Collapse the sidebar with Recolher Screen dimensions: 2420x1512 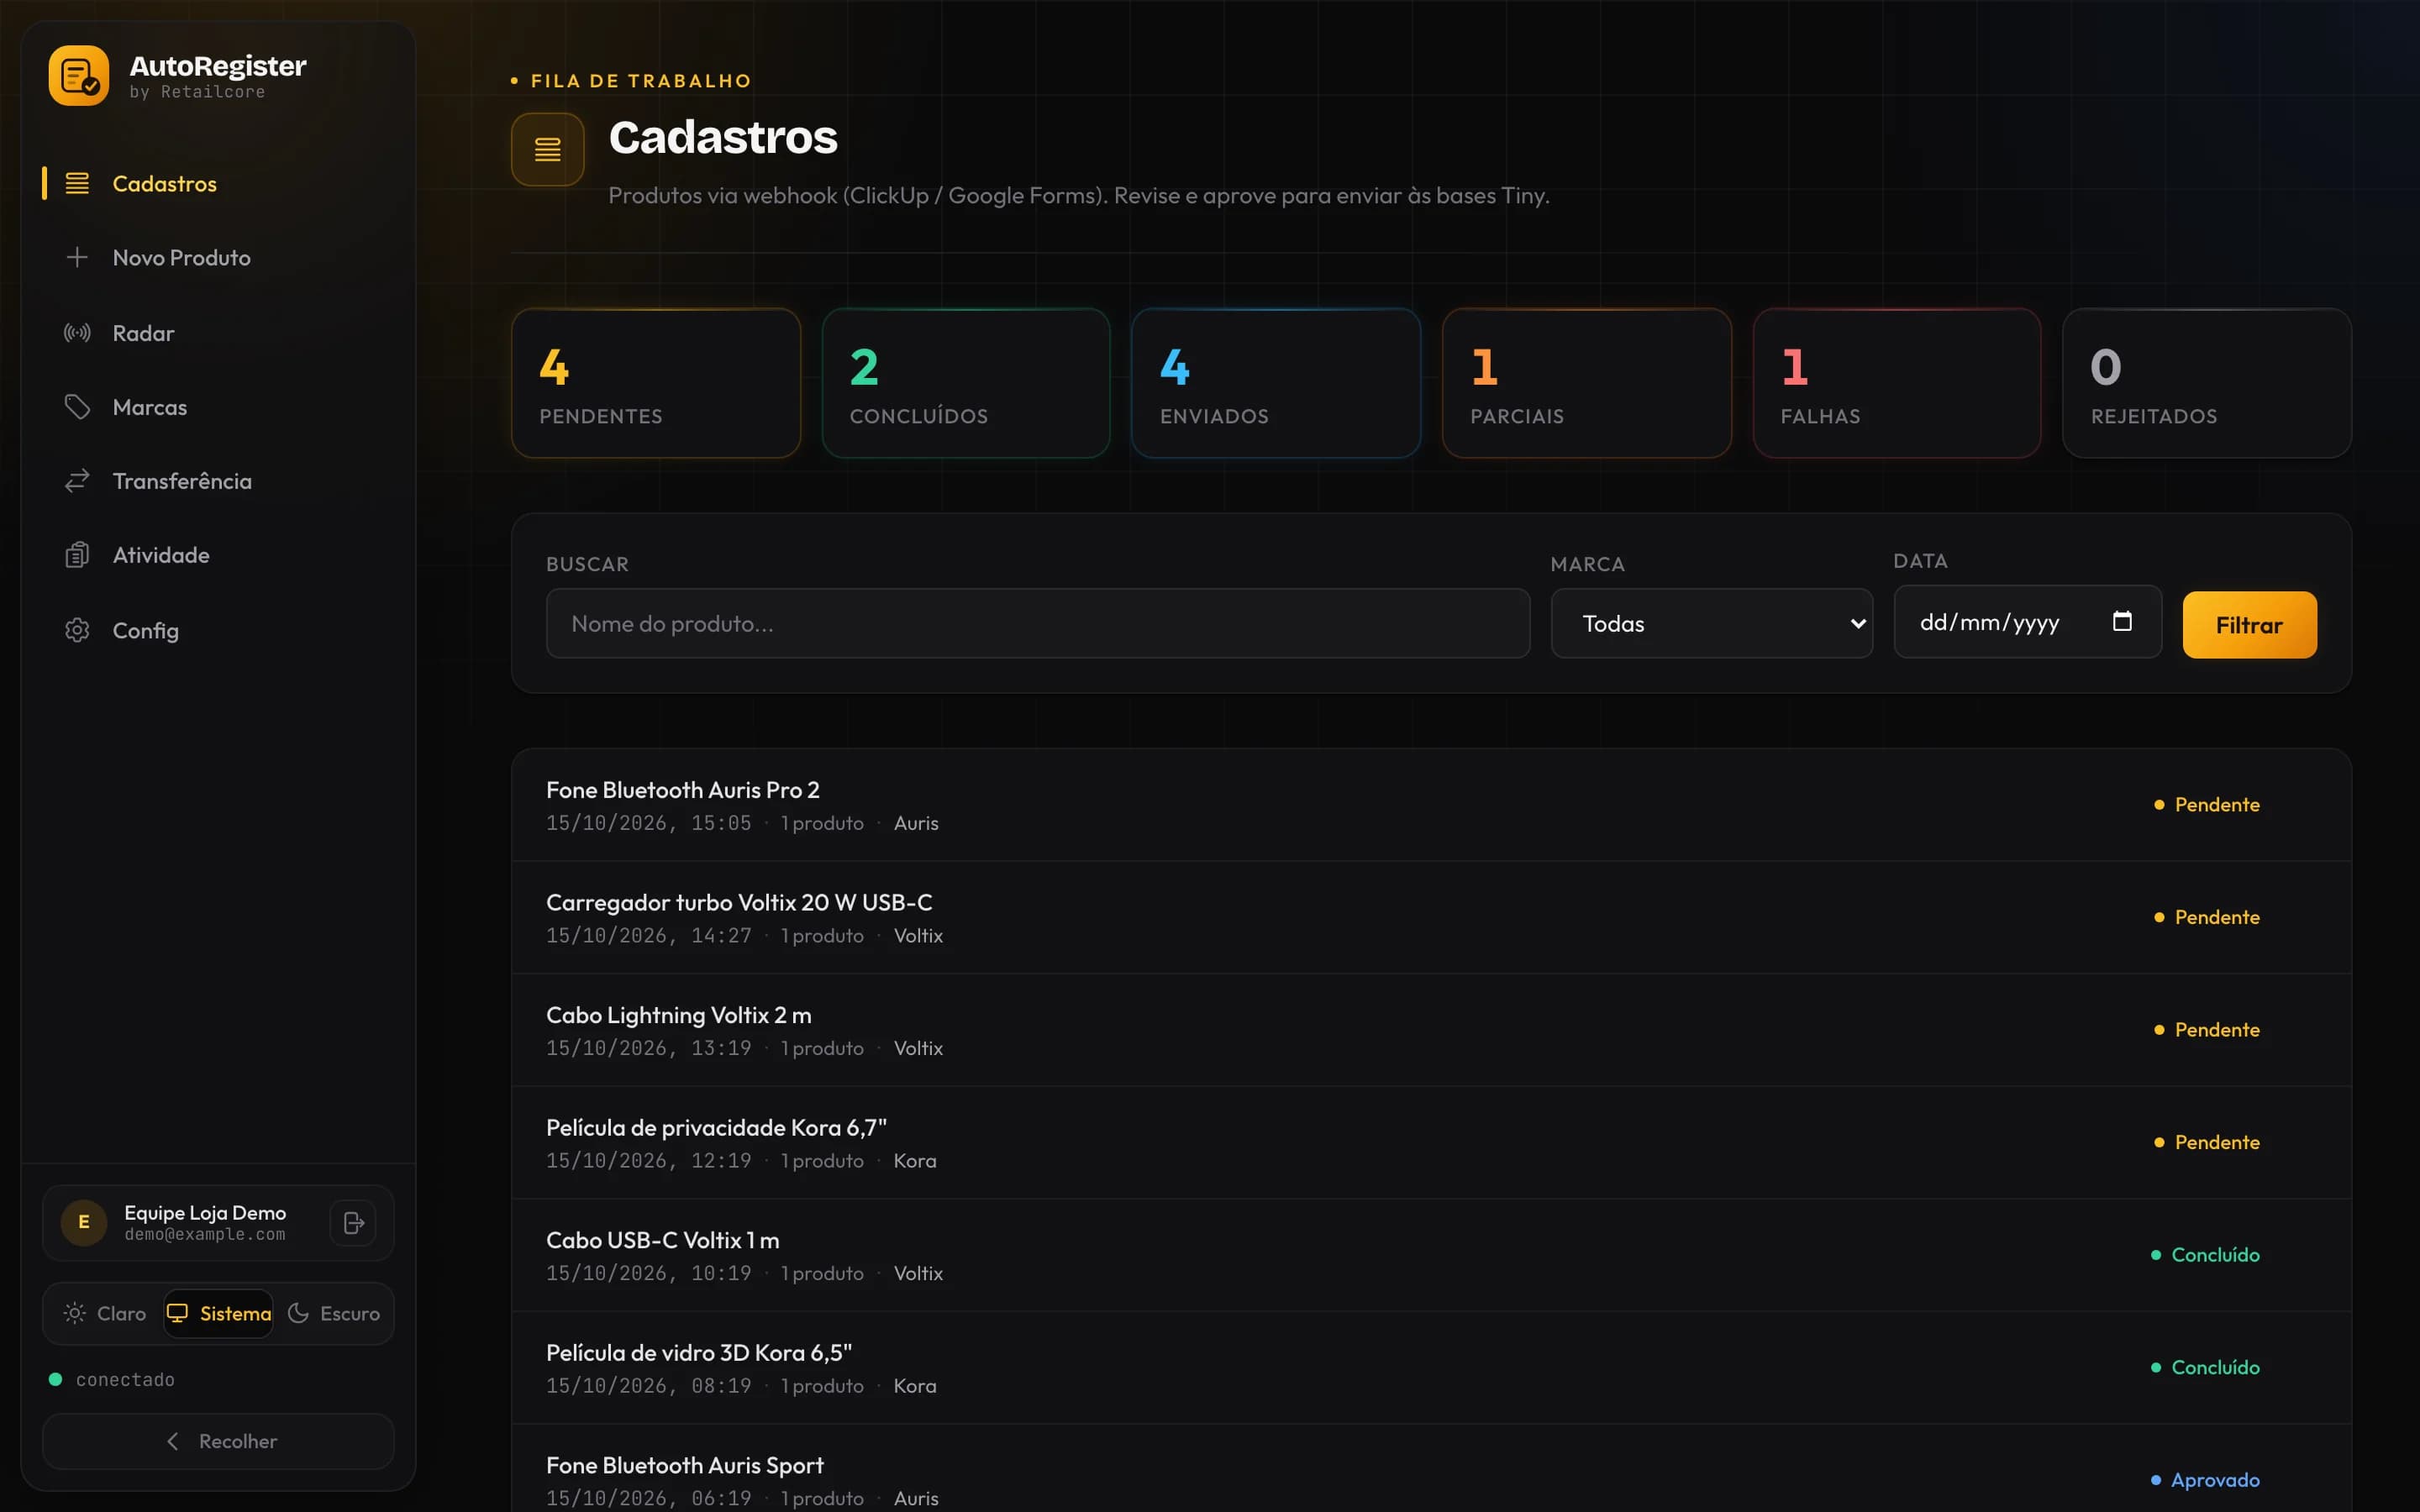(x=218, y=1442)
